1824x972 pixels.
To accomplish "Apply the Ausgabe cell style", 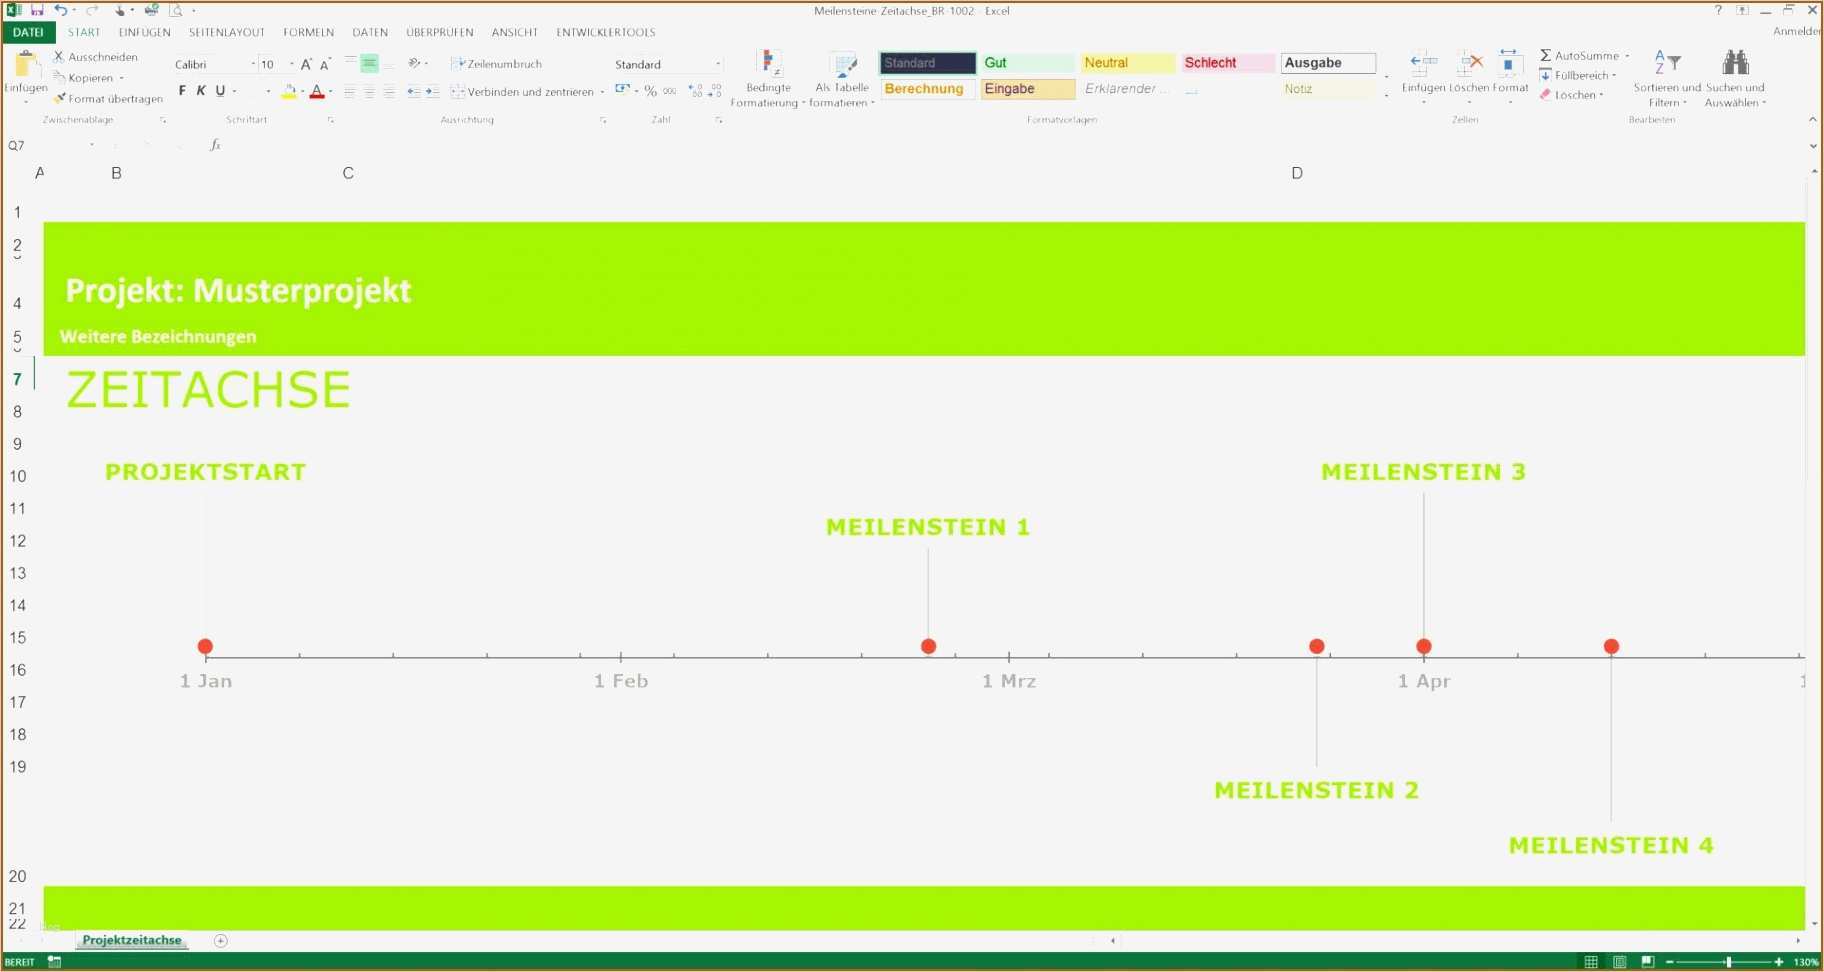I will (x=1328, y=62).
